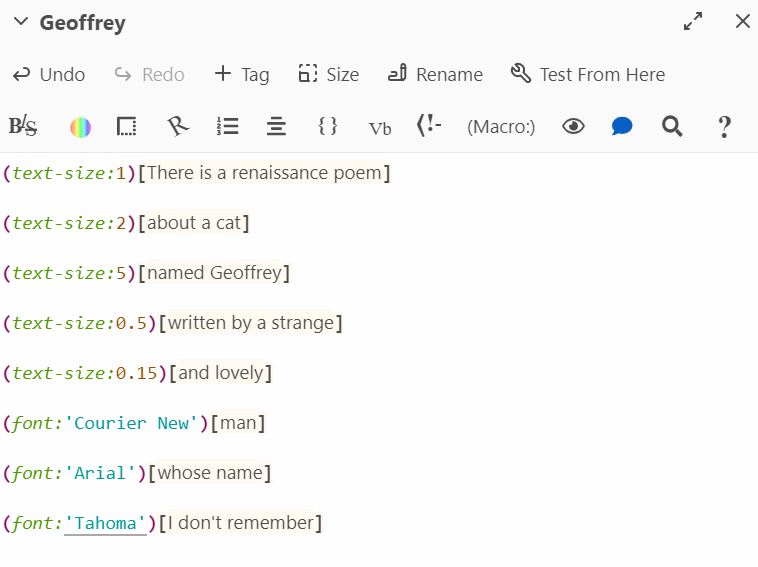
Task: Add a Tag to the passage
Action: [242, 74]
